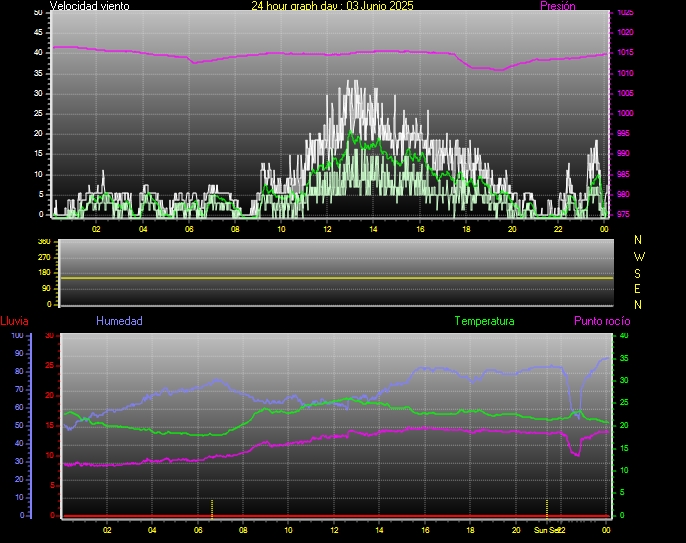Click the magenta "Punto rocío" legend label
The width and height of the screenshot is (686, 543).
point(602,321)
